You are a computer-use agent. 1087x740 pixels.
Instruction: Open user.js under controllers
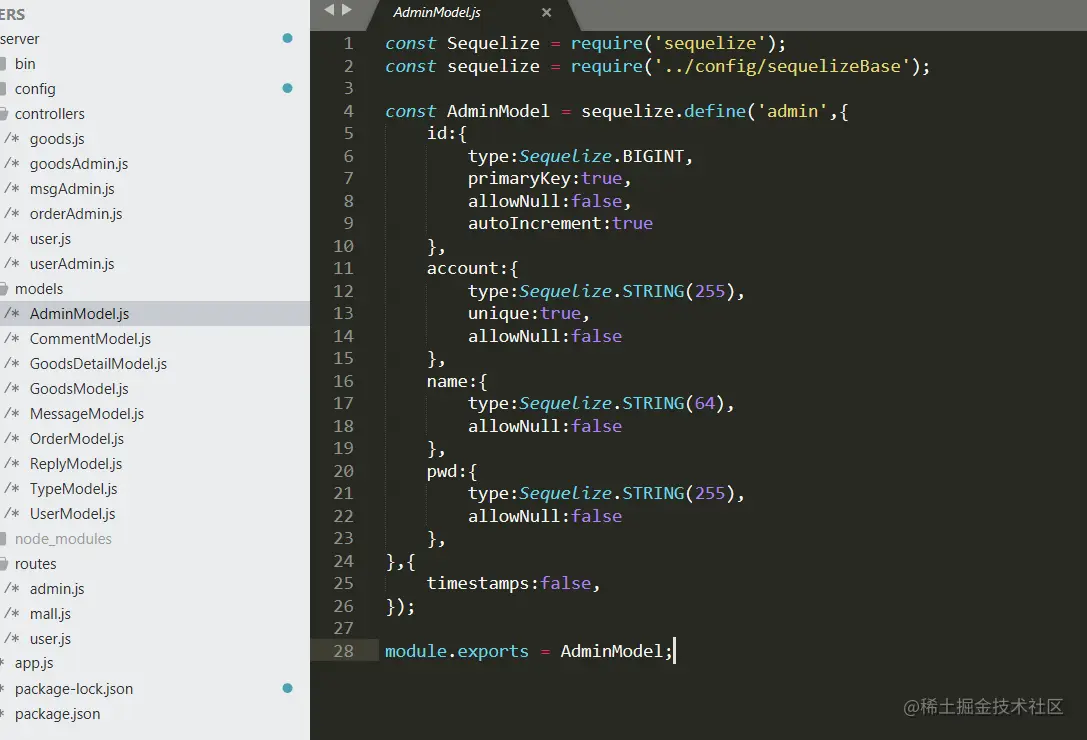(50, 239)
